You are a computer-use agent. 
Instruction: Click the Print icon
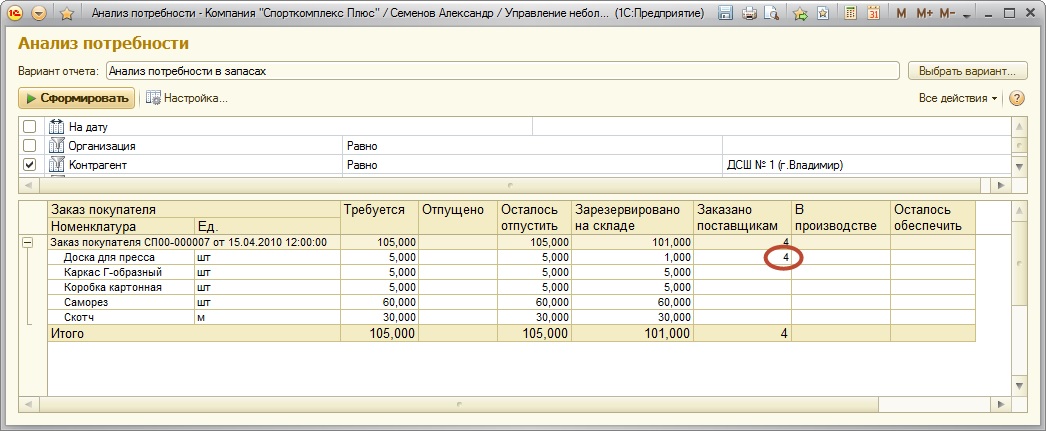click(749, 14)
